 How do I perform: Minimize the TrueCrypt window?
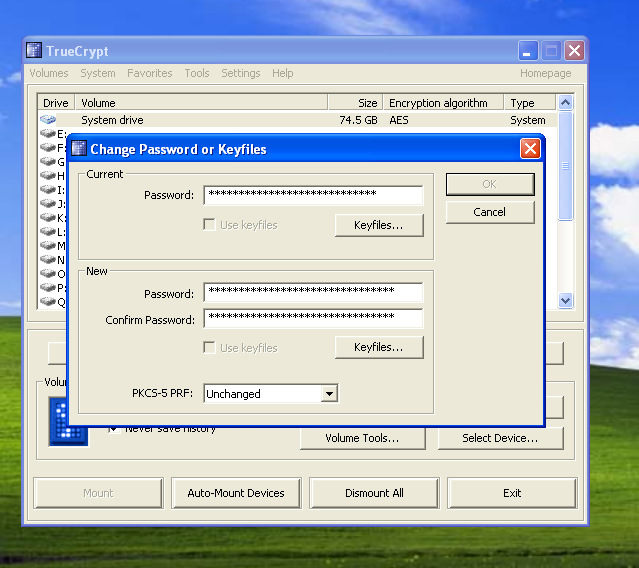click(528, 51)
